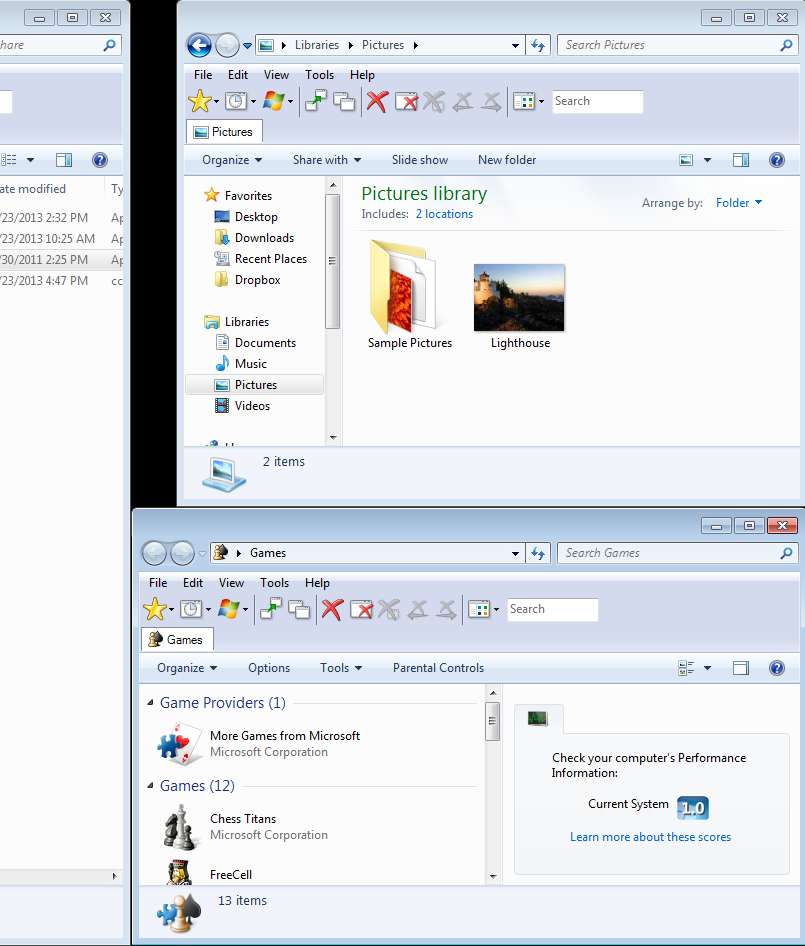Image resolution: width=805 pixels, height=946 pixels.
Task: Open the Arrange by Folder dropdown
Action: click(739, 203)
